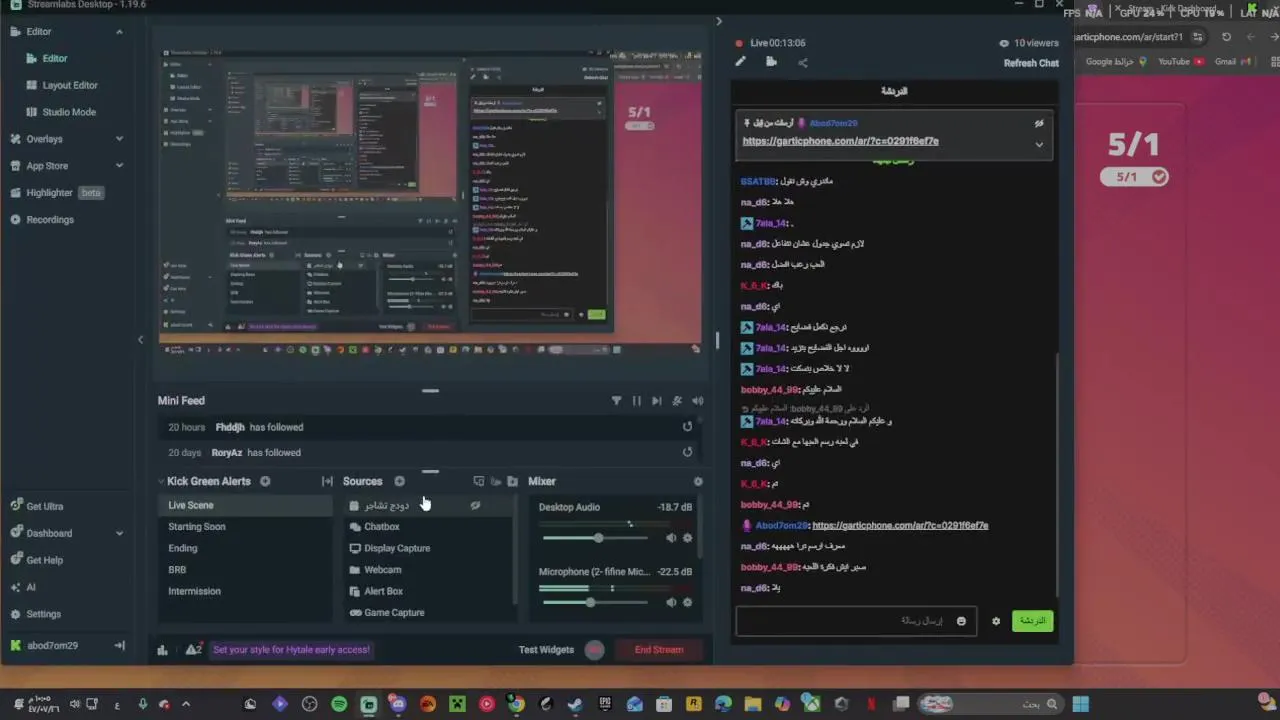
Task: Expand the pinned message chevron
Action: click(x=1039, y=145)
